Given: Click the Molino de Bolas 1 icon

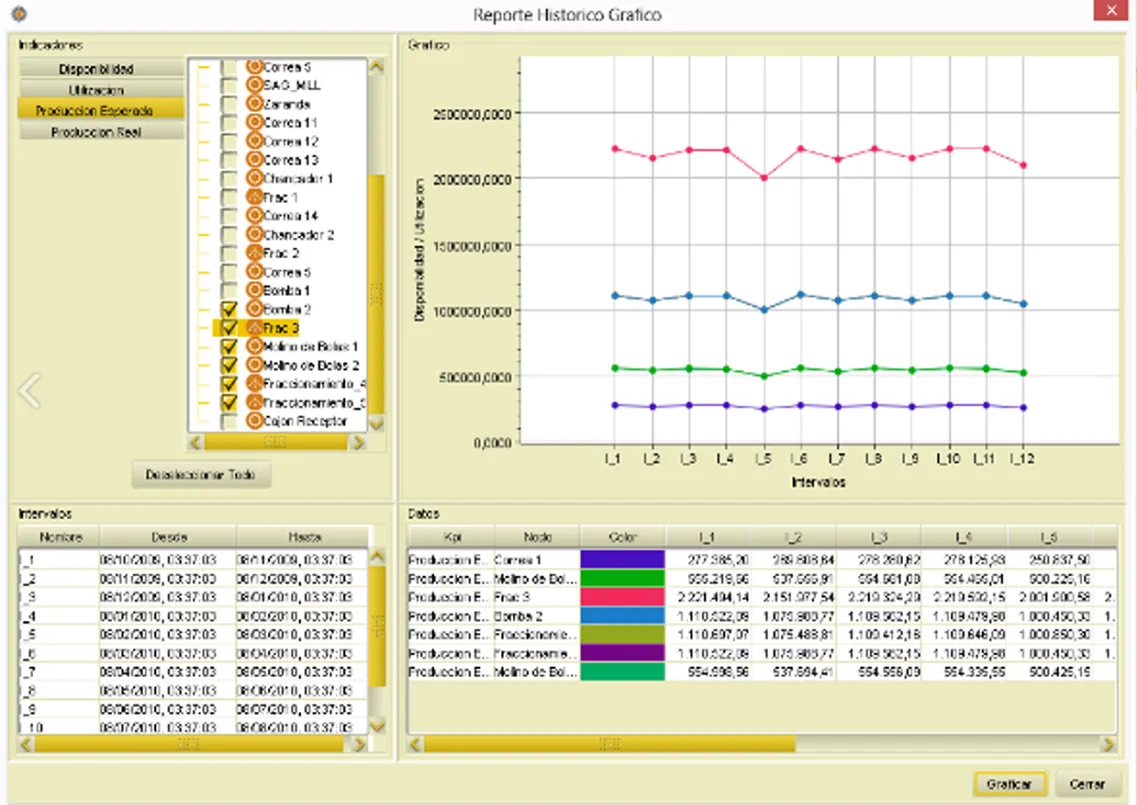Looking at the screenshot, I should 254,346.
